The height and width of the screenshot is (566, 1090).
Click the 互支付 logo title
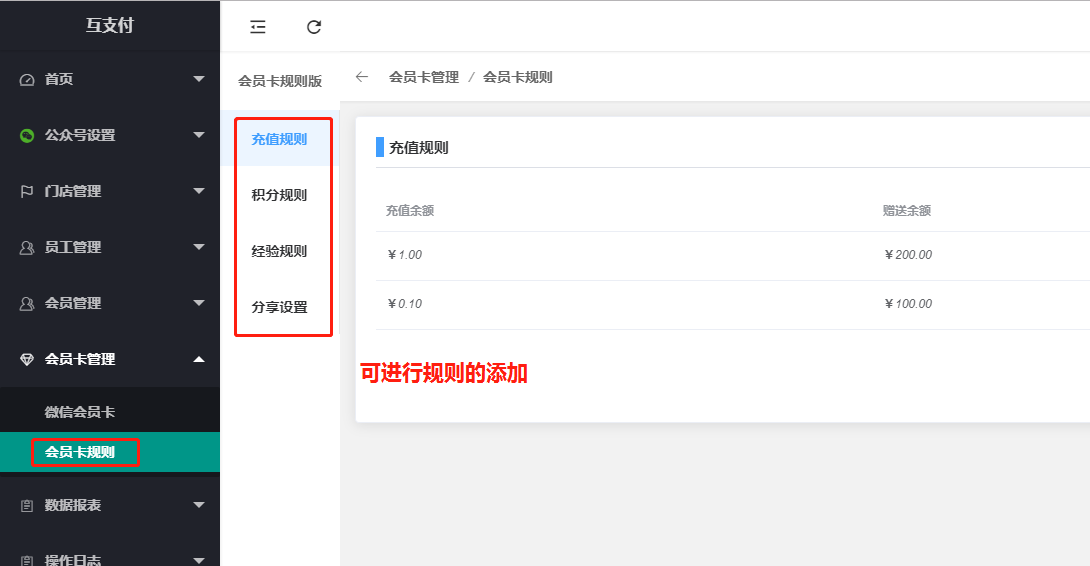pyautogui.click(x=110, y=26)
